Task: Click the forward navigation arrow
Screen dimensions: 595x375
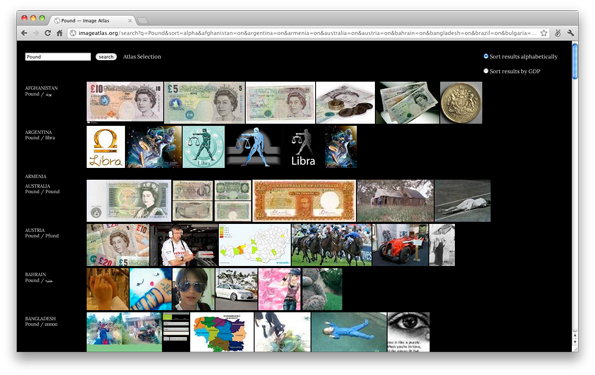Action: coord(36,33)
